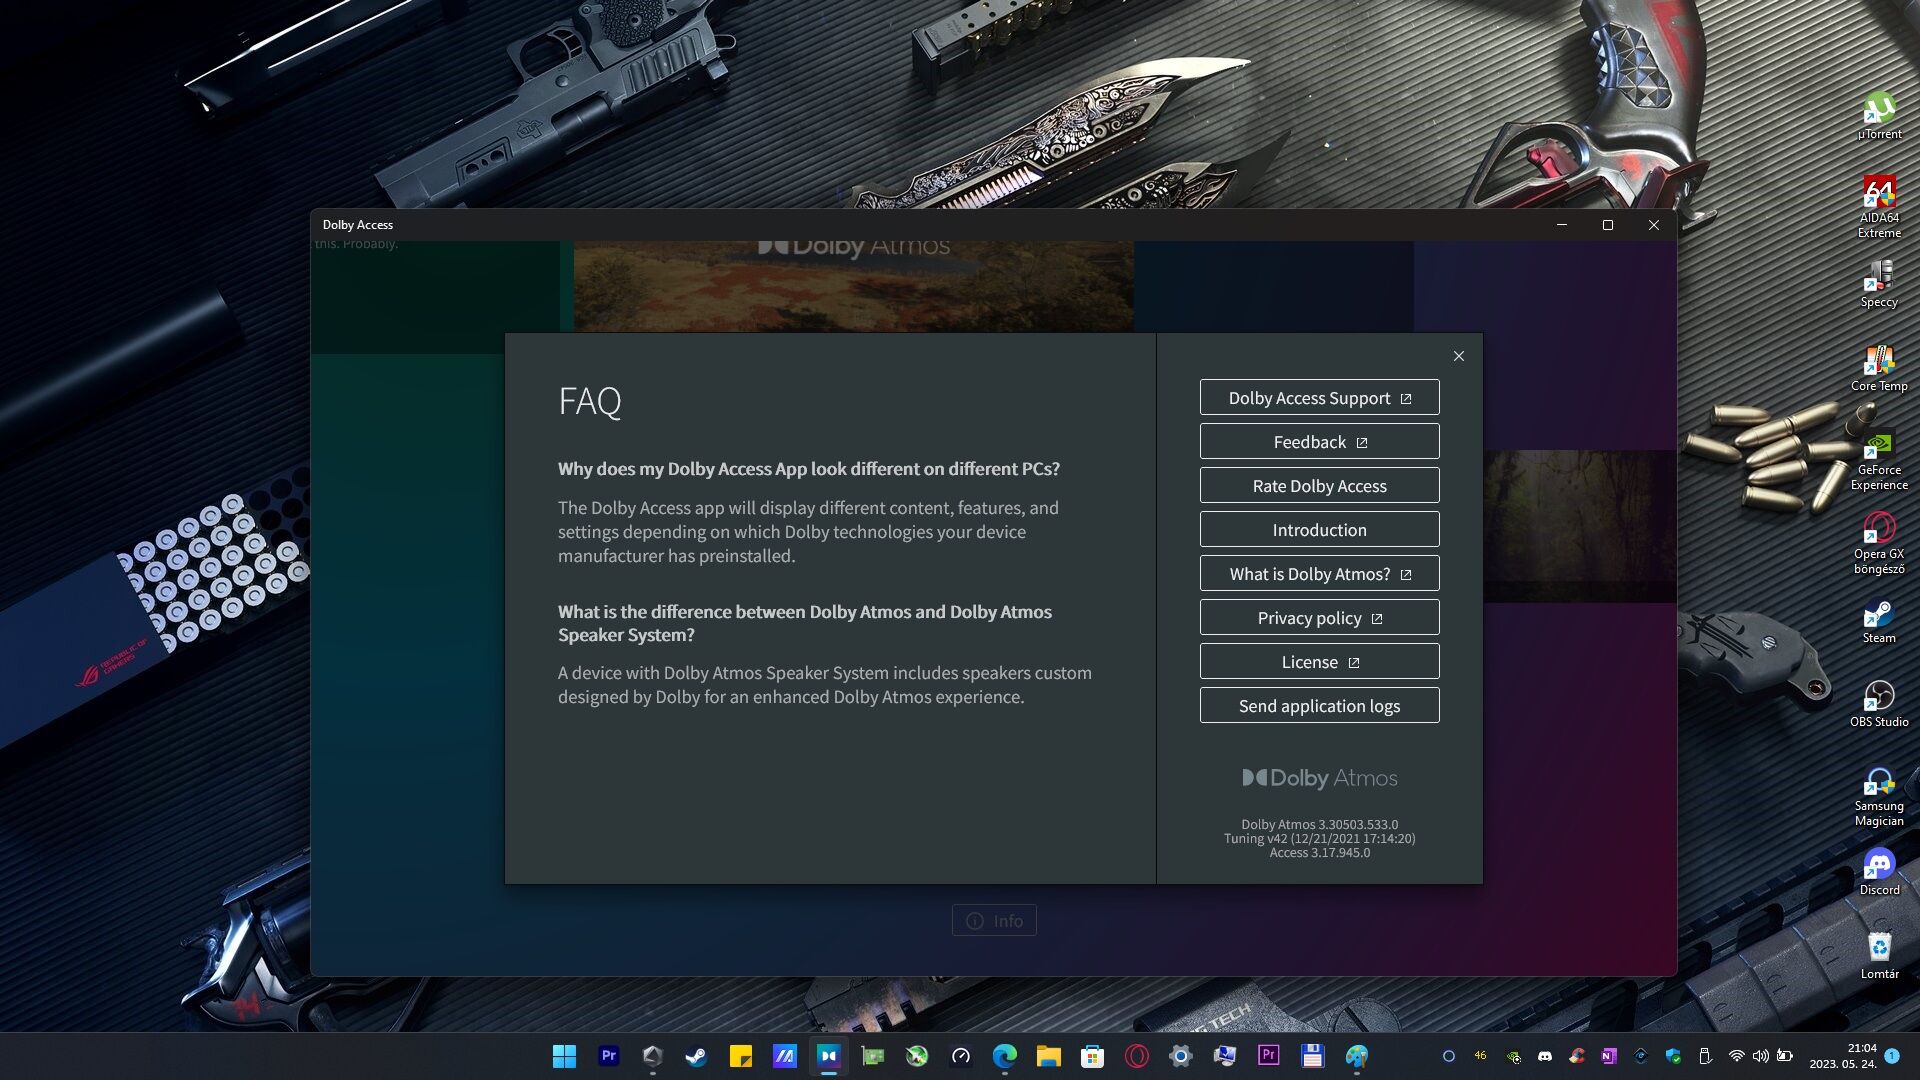Click Send application logs

(x=1319, y=706)
